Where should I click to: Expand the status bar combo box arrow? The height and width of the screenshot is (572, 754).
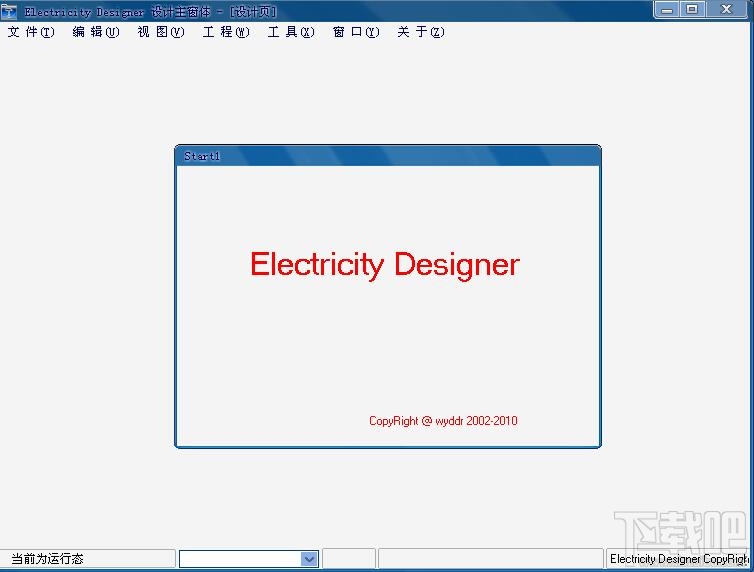[x=309, y=559]
